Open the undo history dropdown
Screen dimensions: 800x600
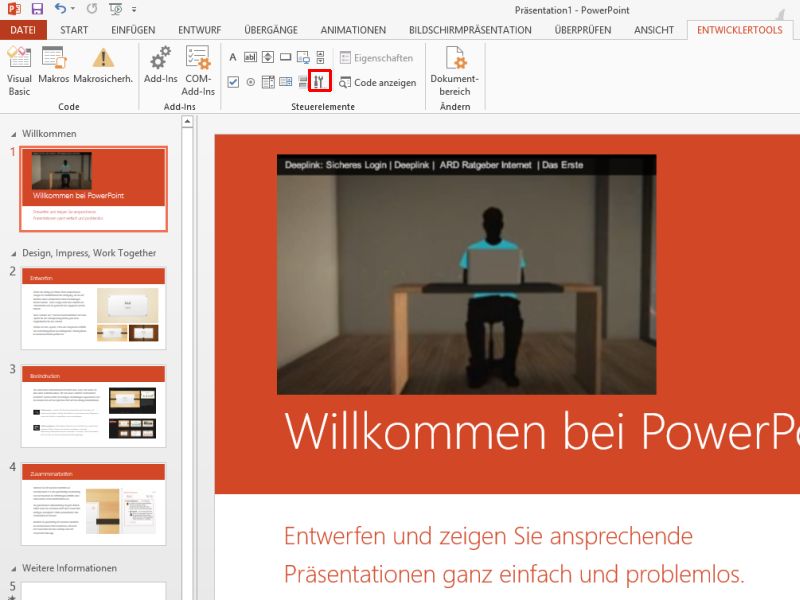click(73, 9)
